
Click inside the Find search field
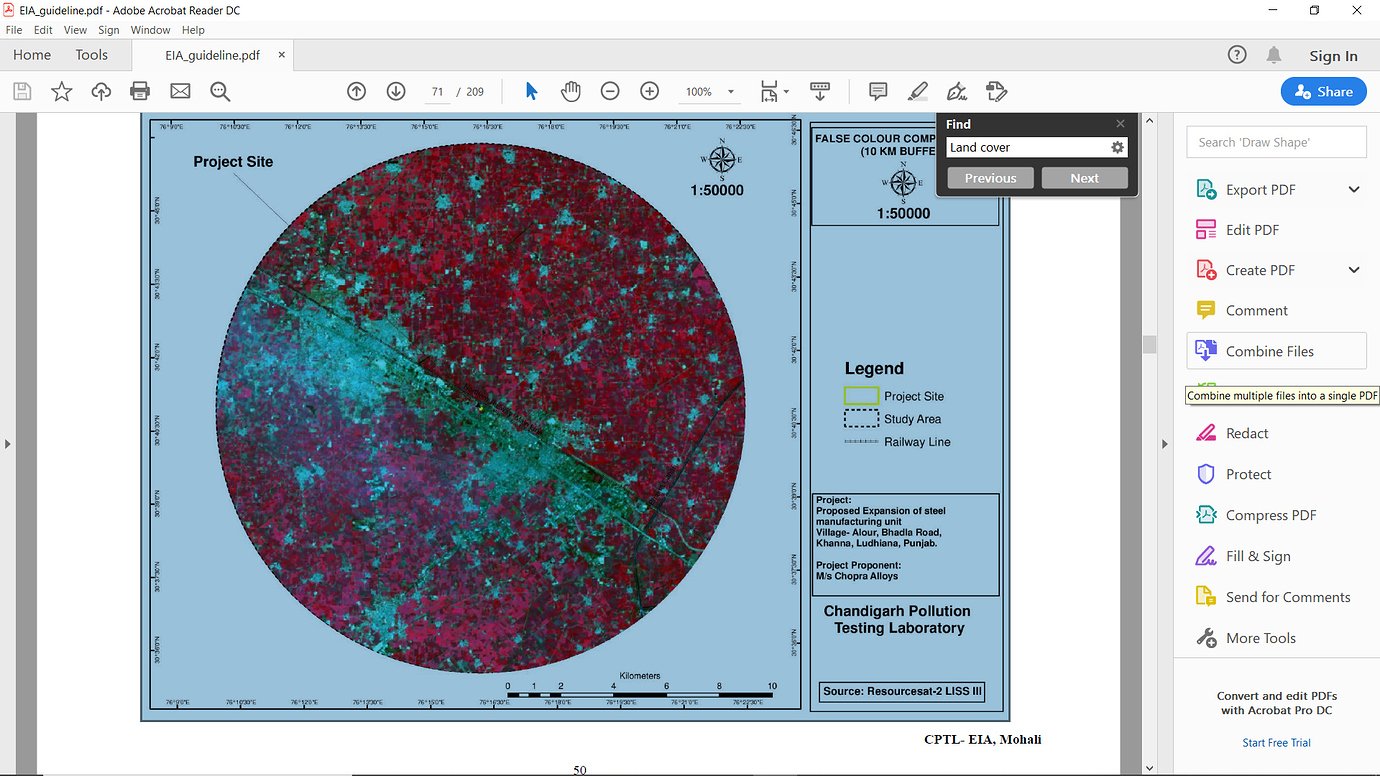point(1025,147)
